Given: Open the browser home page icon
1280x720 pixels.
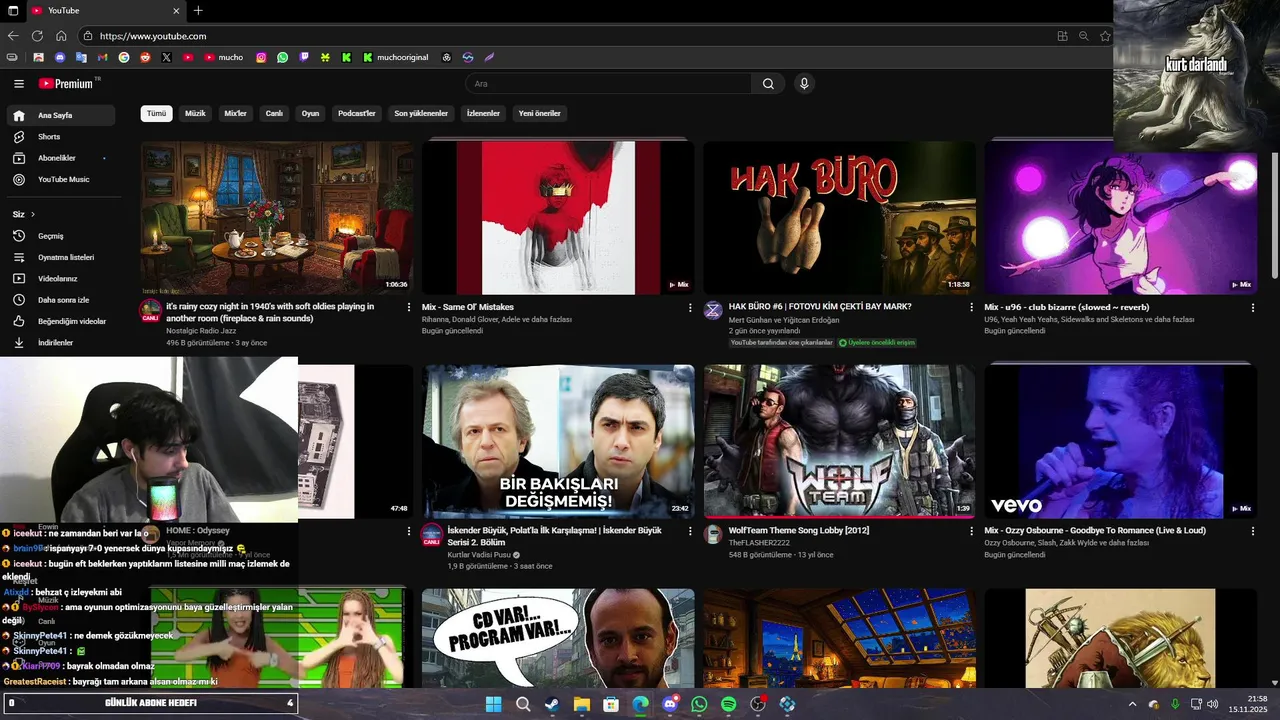Looking at the screenshot, I should pos(61,36).
